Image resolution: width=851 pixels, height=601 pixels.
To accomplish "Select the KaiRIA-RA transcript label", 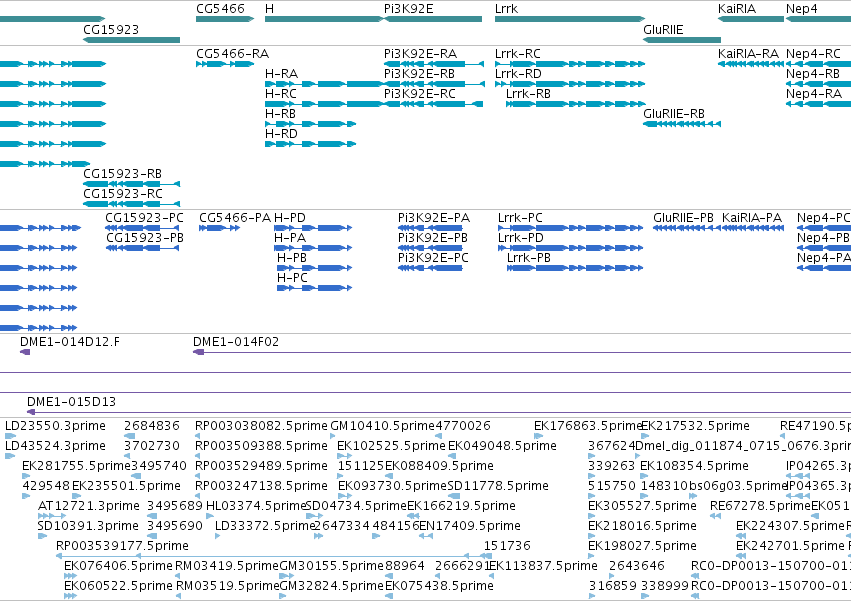I will point(748,53).
